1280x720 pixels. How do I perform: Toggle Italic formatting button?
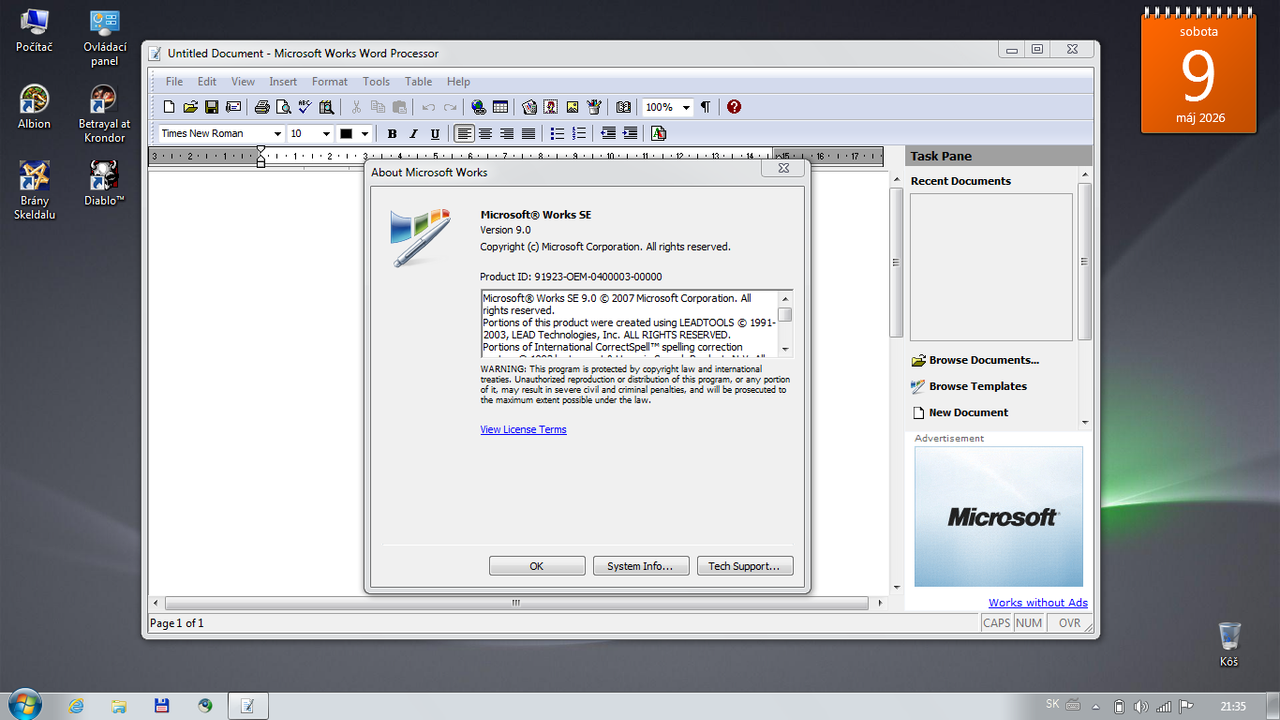(x=413, y=133)
